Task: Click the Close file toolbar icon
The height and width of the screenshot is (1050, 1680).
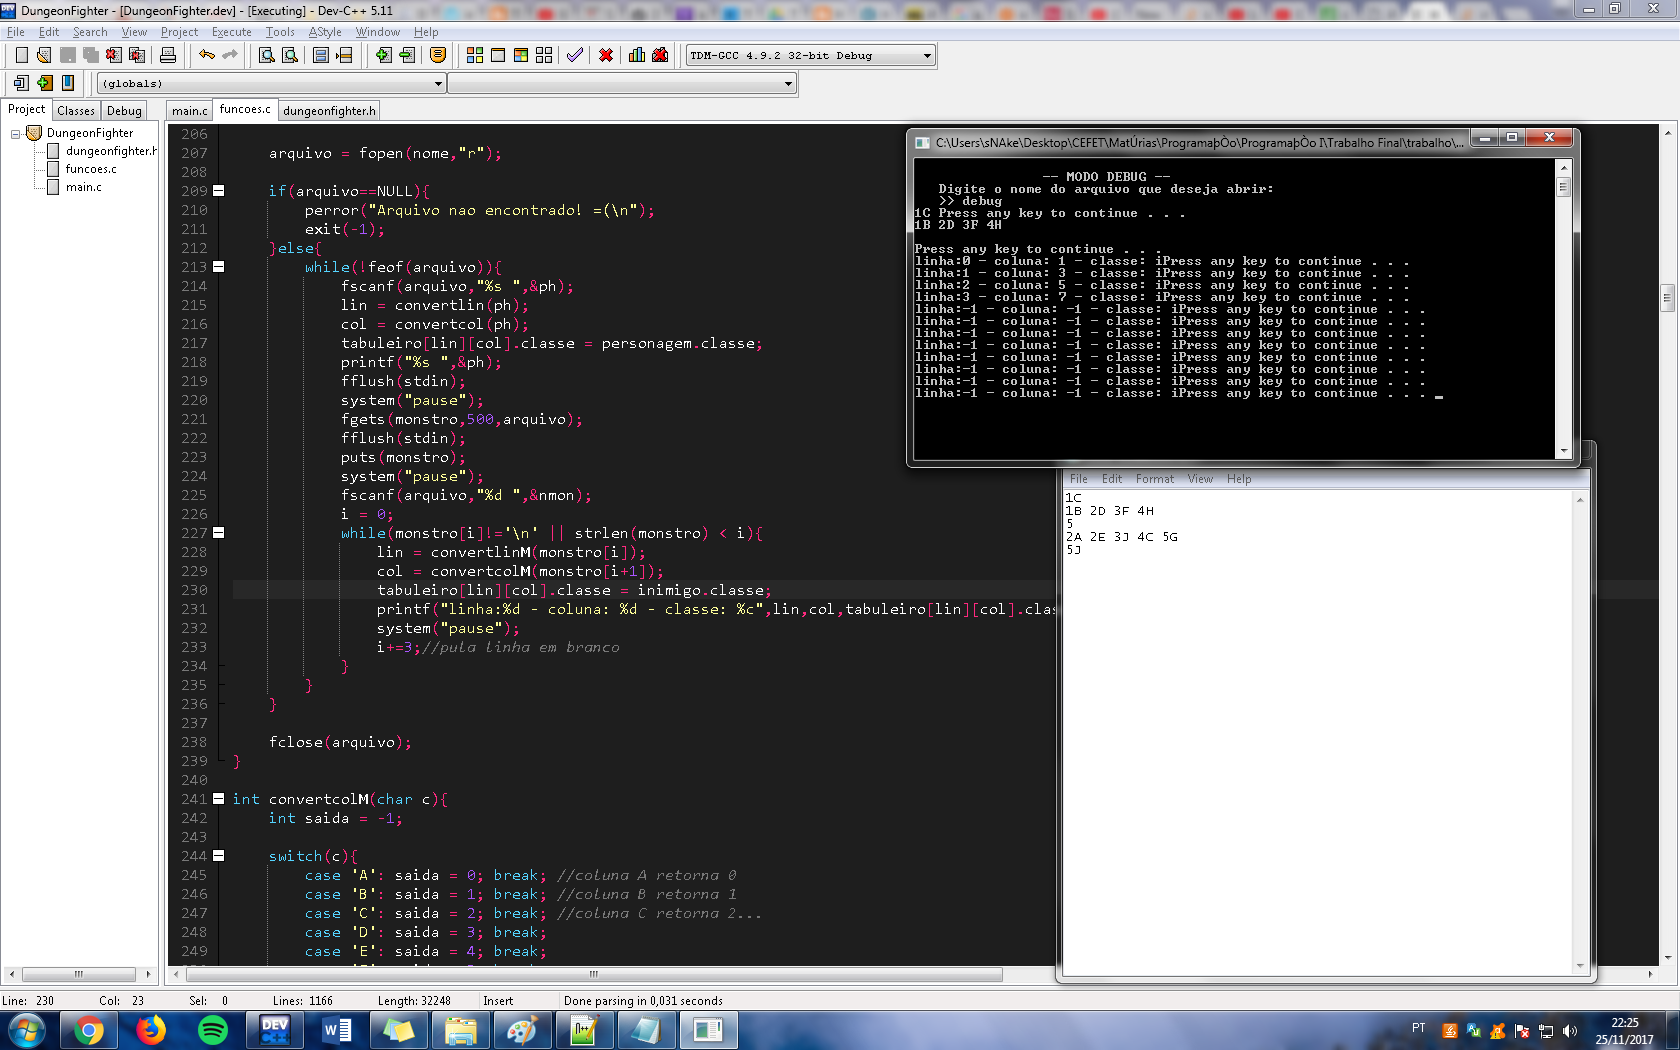Action: (113, 55)
